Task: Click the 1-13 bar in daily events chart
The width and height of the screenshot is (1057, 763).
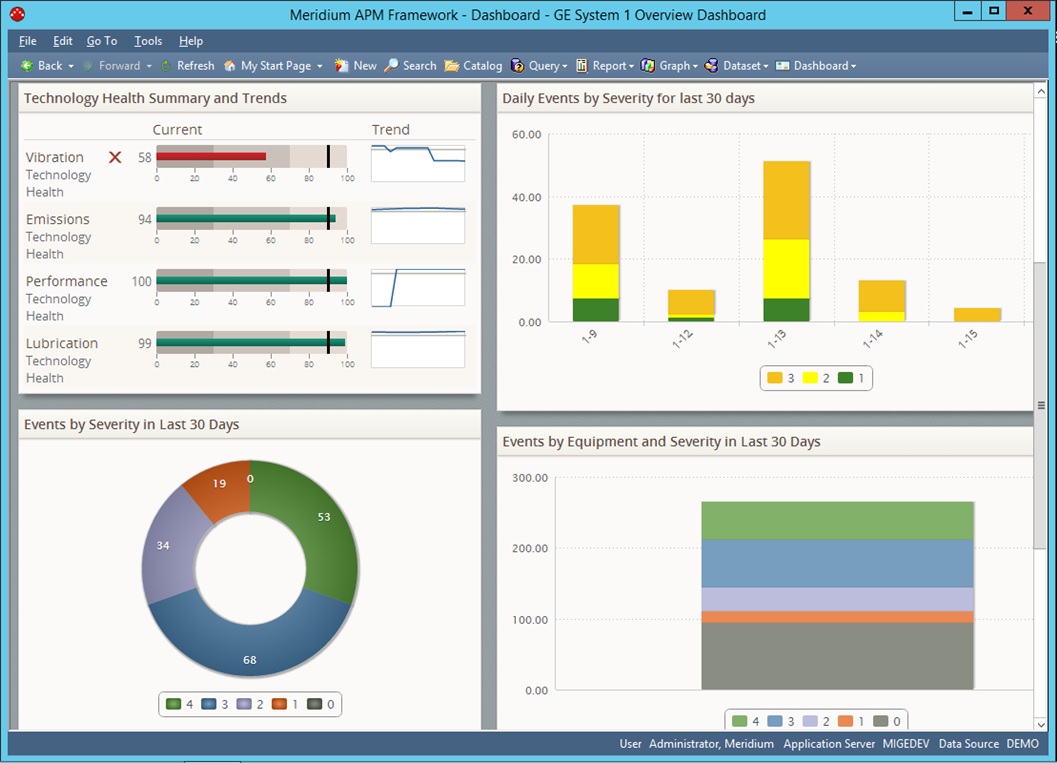Action: 786,241
